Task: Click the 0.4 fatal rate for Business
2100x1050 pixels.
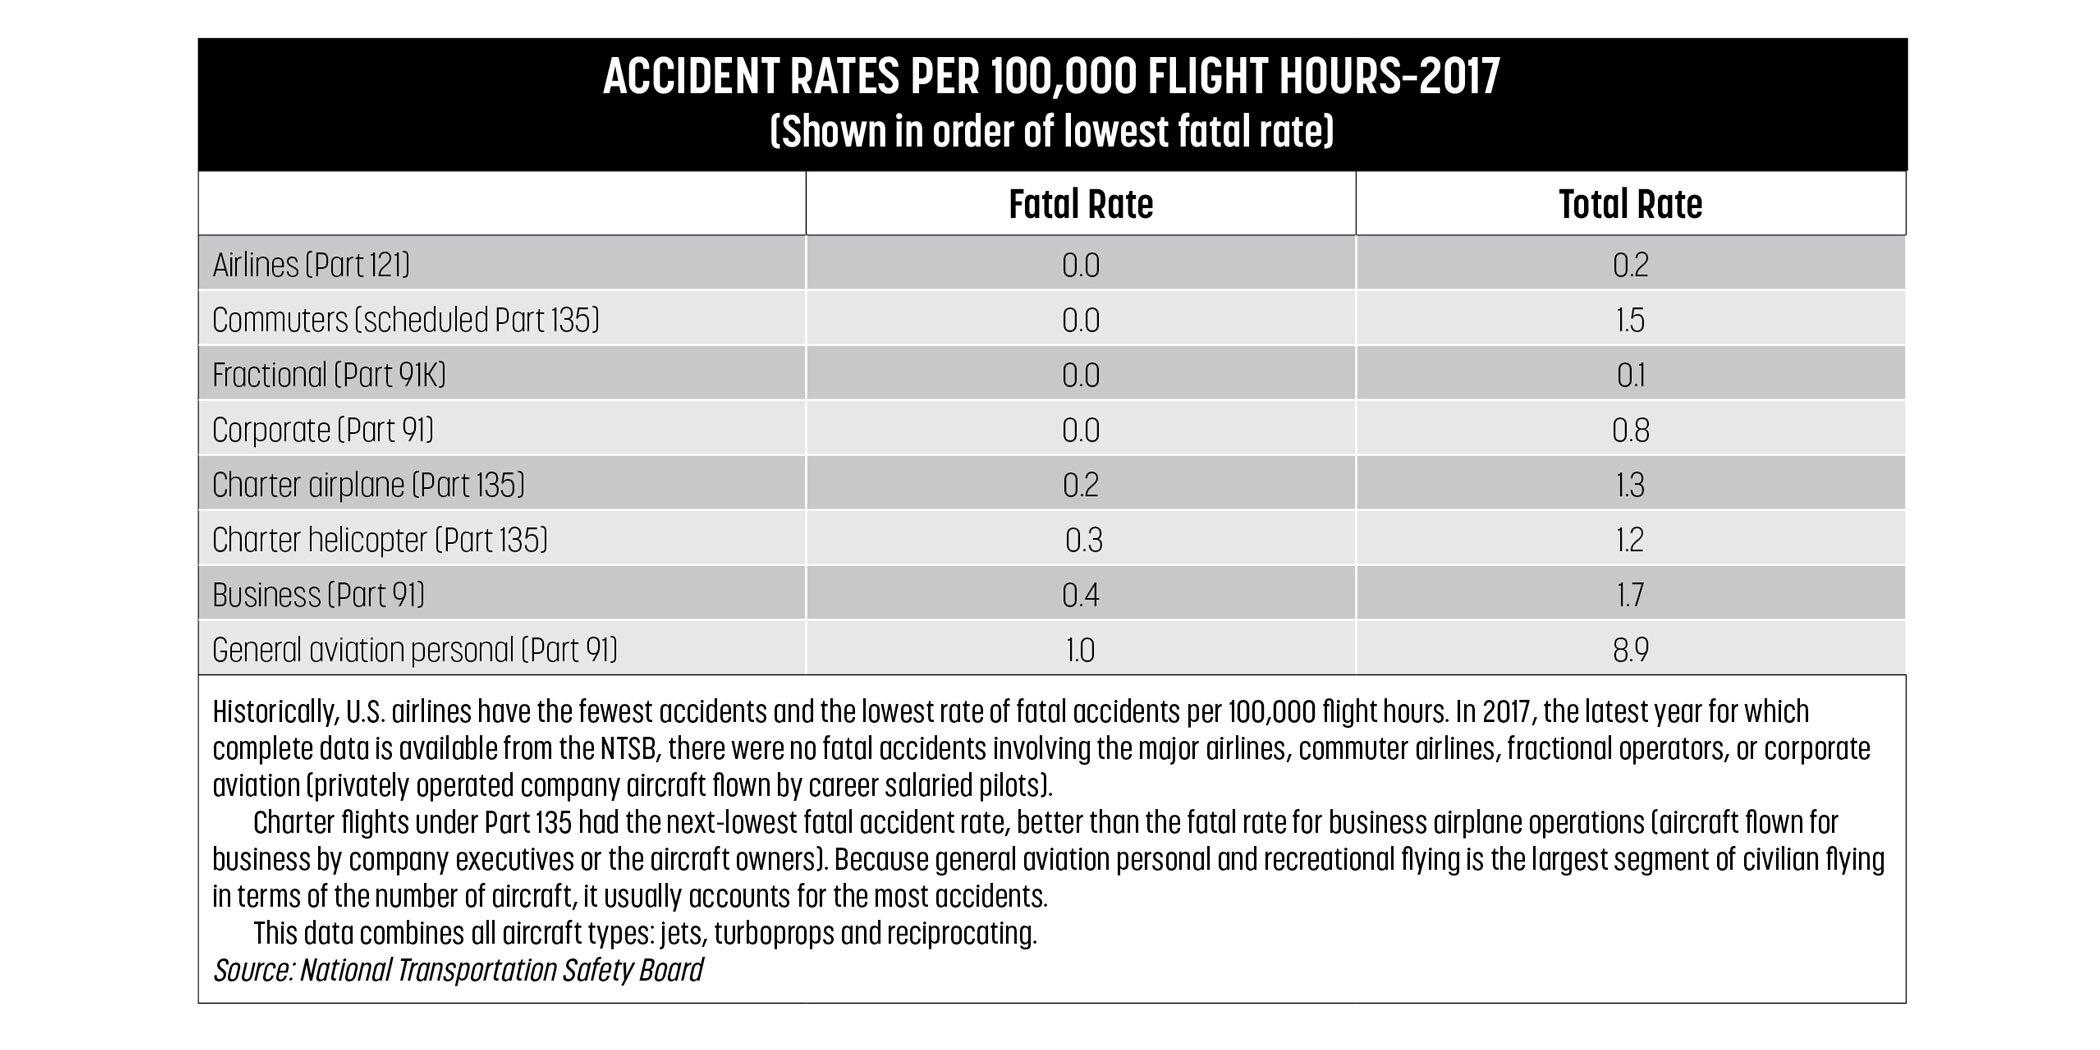Action: click(1080, 595)
